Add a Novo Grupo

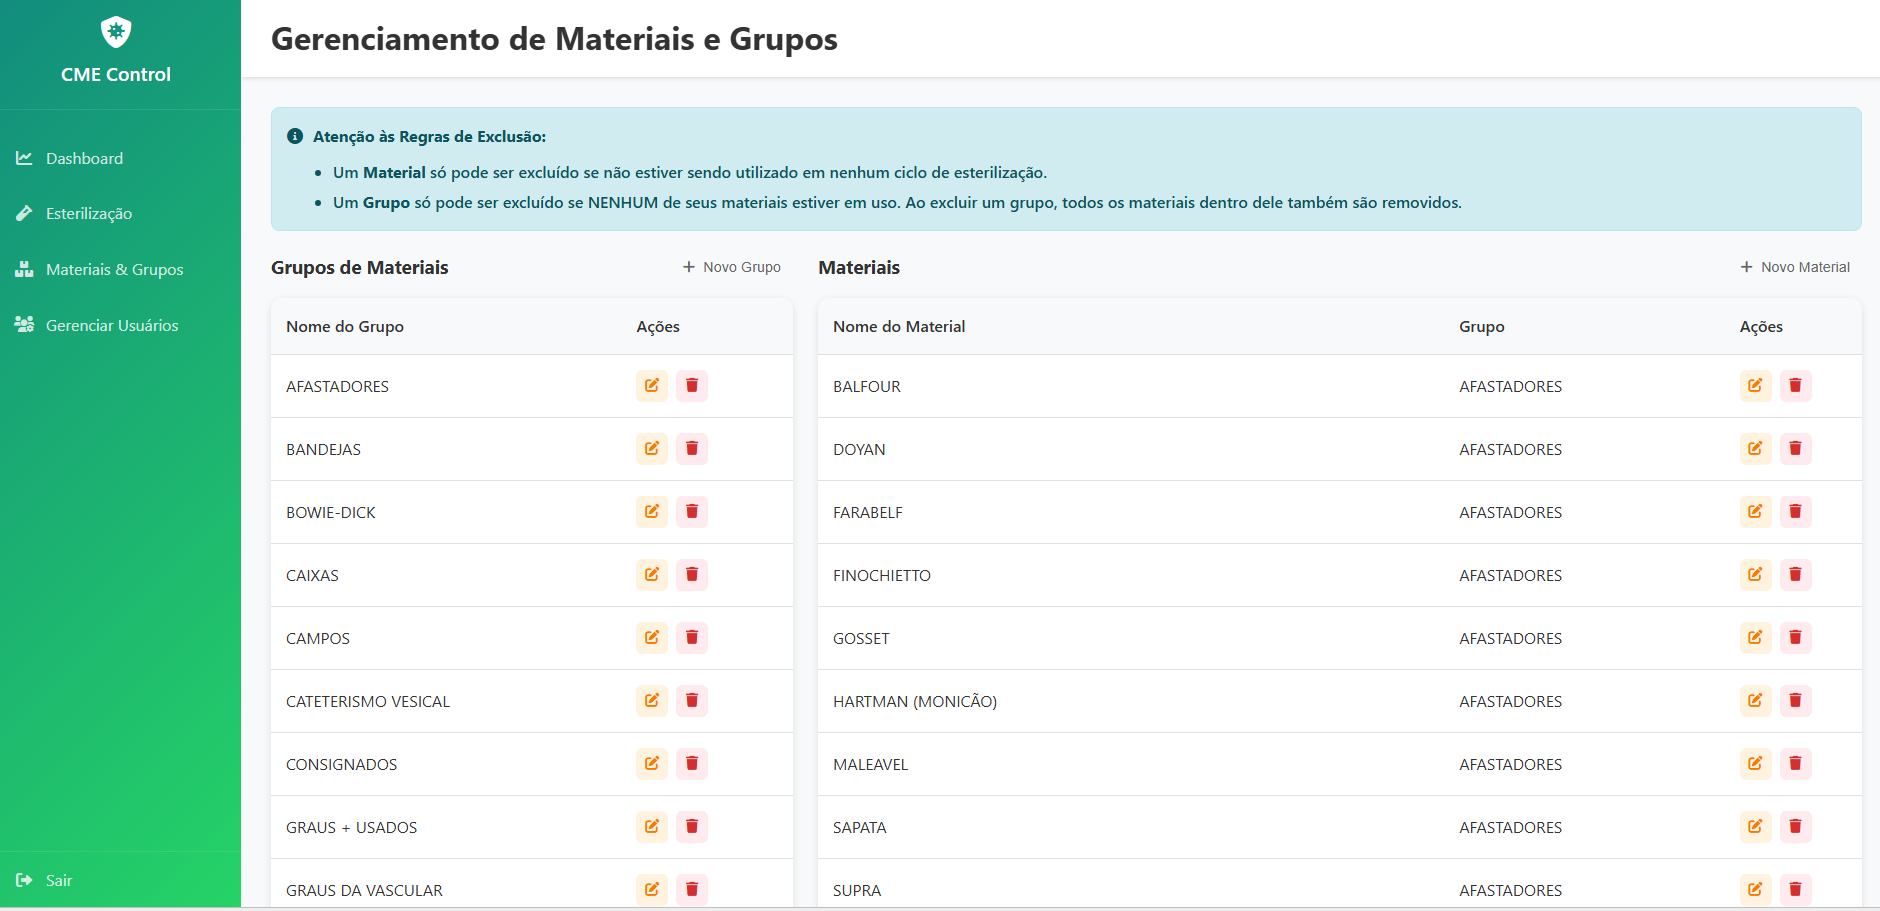click(x=732, y=267)
